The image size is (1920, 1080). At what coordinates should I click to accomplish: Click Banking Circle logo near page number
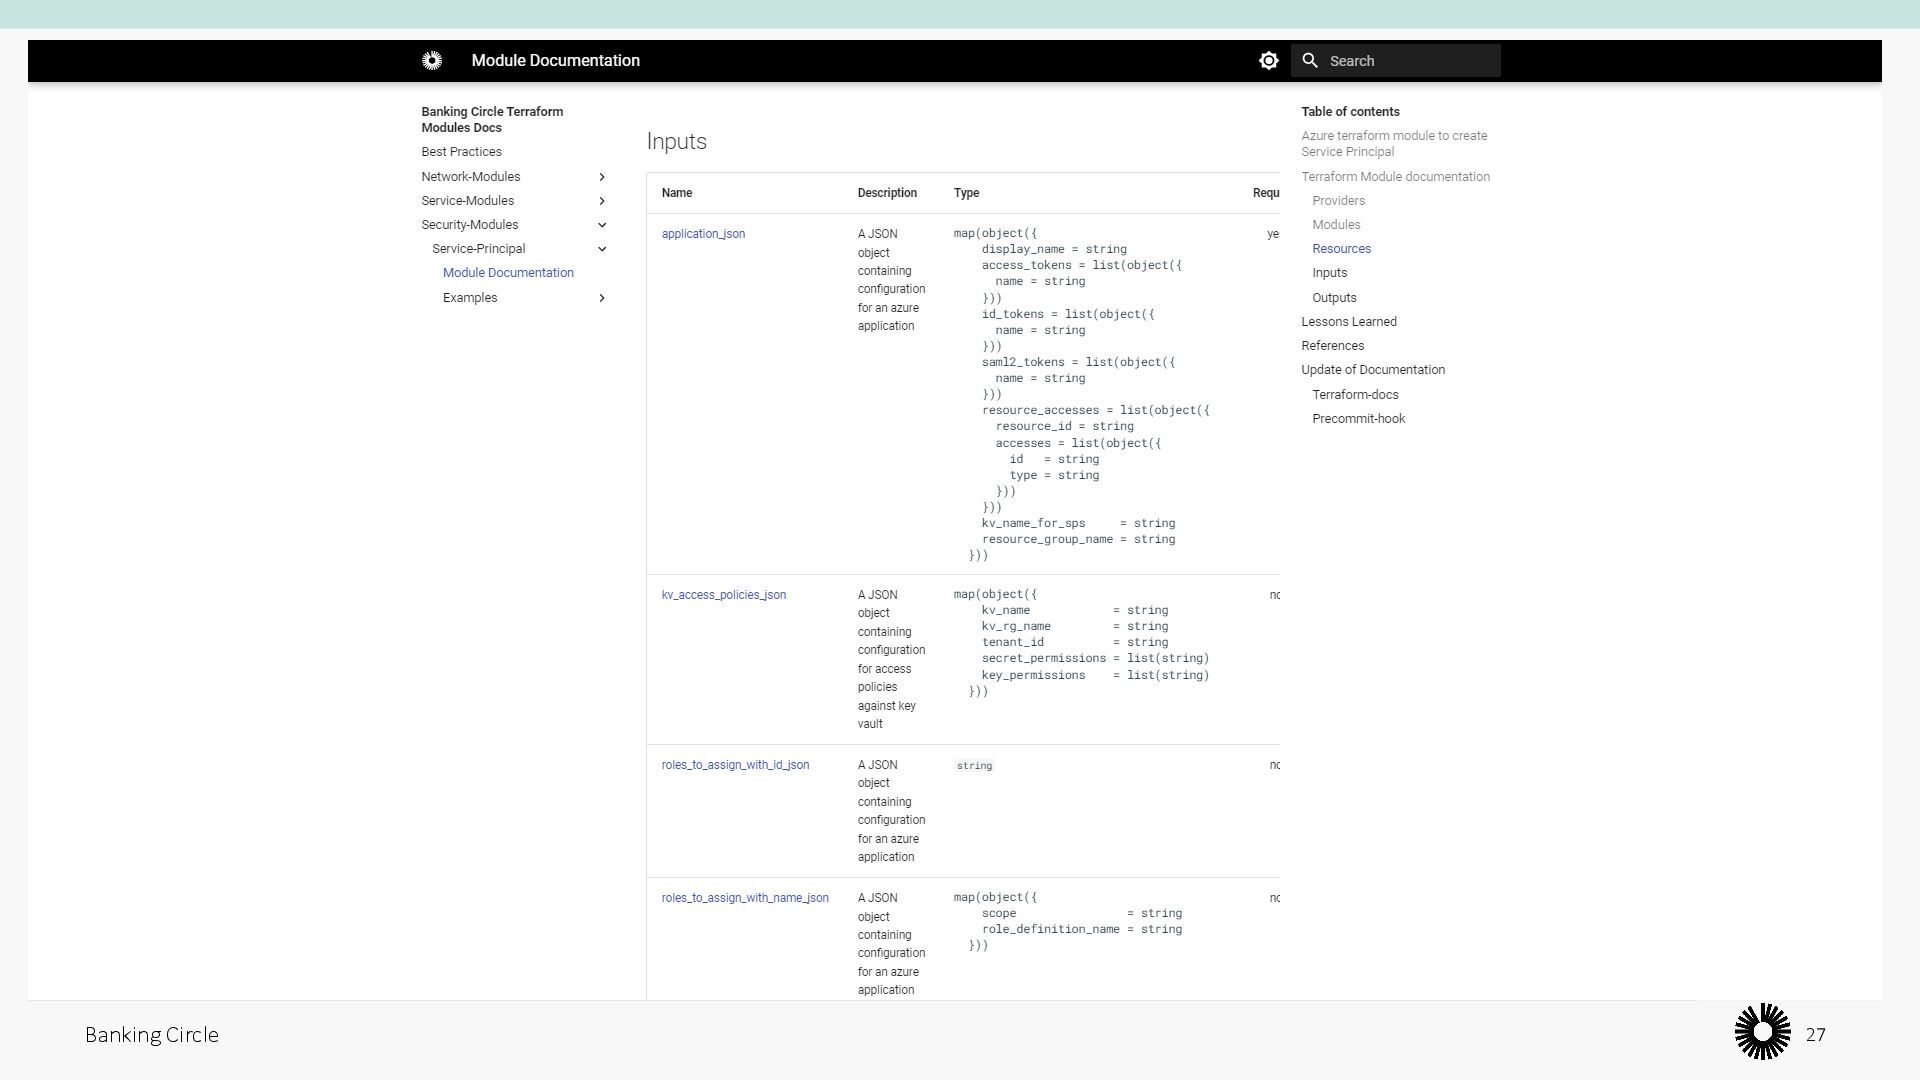pyautogui.click(x=1762, y=1032)
